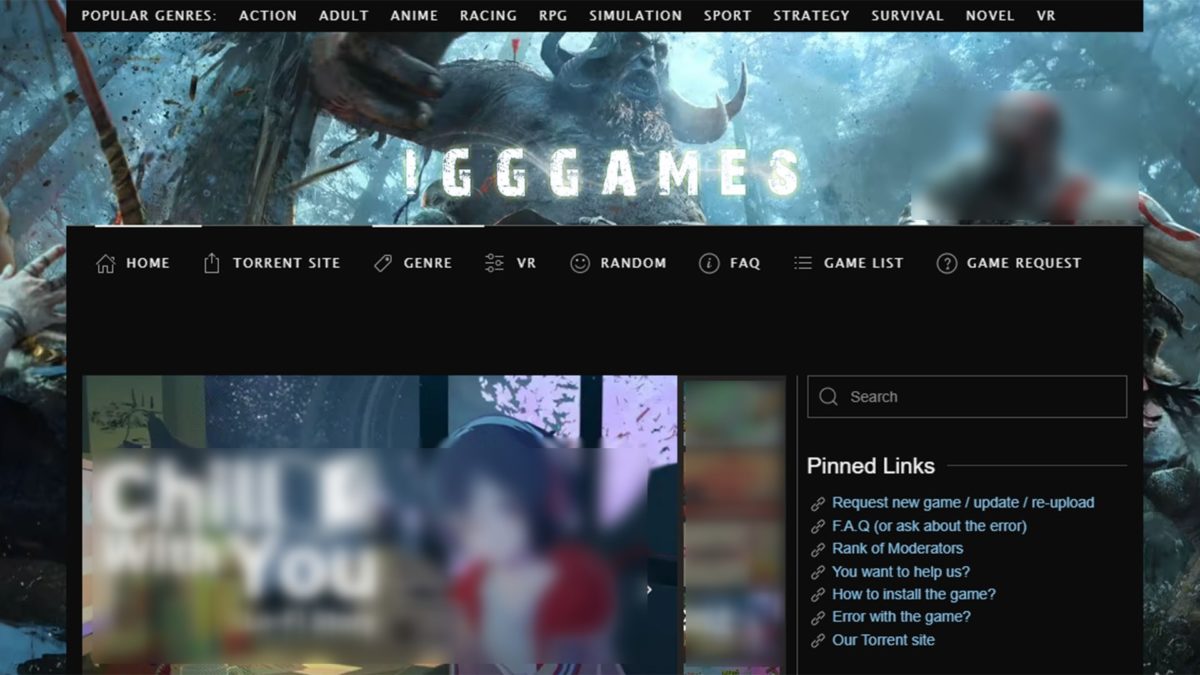
Task: Click chain icon beside How to install
Action: (x=818, y=595)
